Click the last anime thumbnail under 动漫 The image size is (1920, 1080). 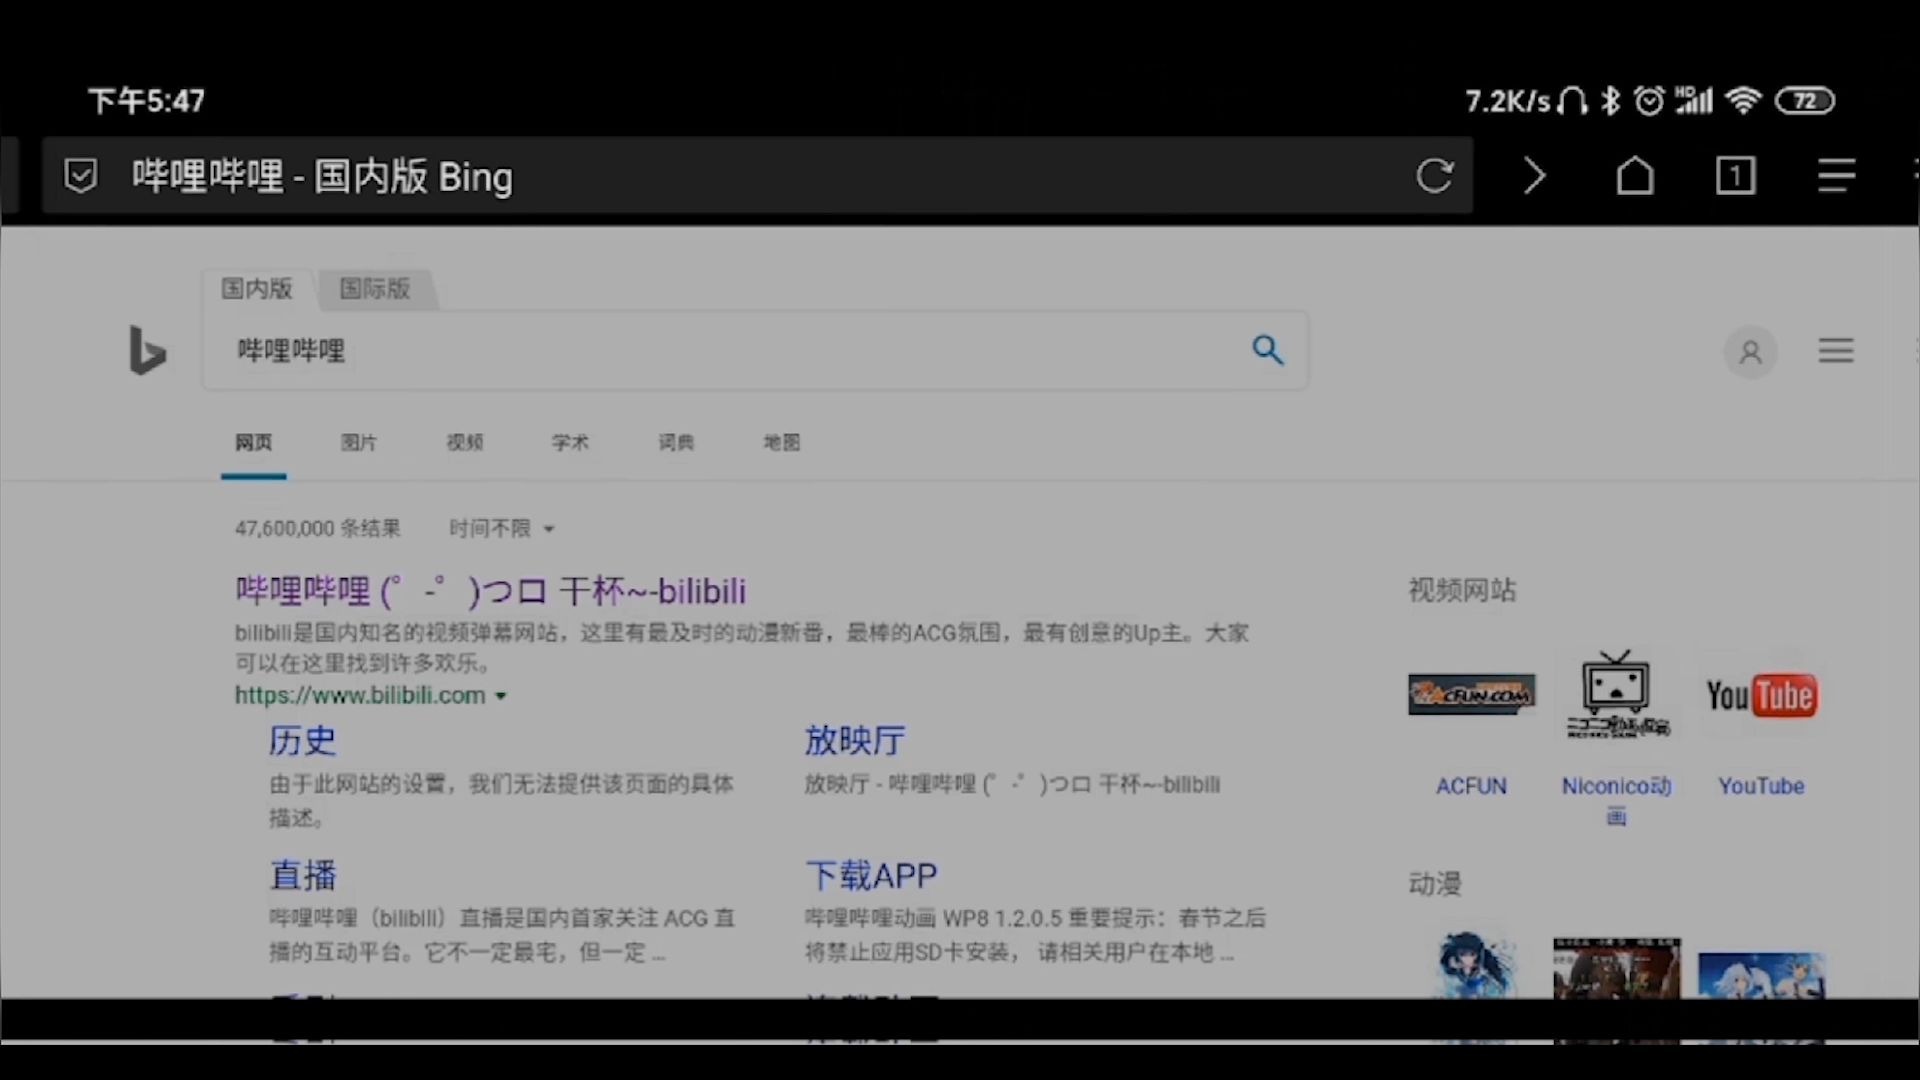pyautogui.click(x=1761, y=975)
